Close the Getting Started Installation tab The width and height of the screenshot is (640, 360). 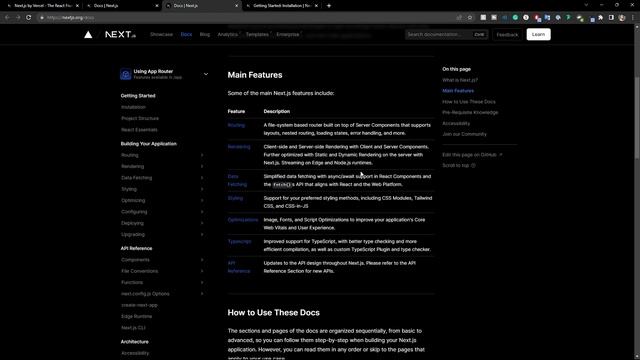coord(316,6)
